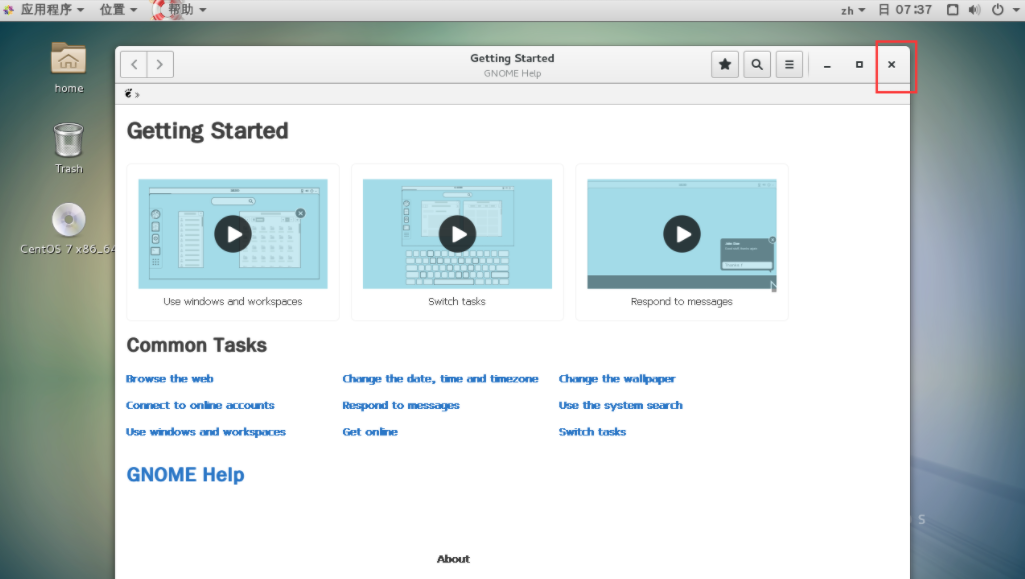Click Respond to messages video caption
Image resolution: width=1025 pixels, height=579 pixels.
point(682,301)
